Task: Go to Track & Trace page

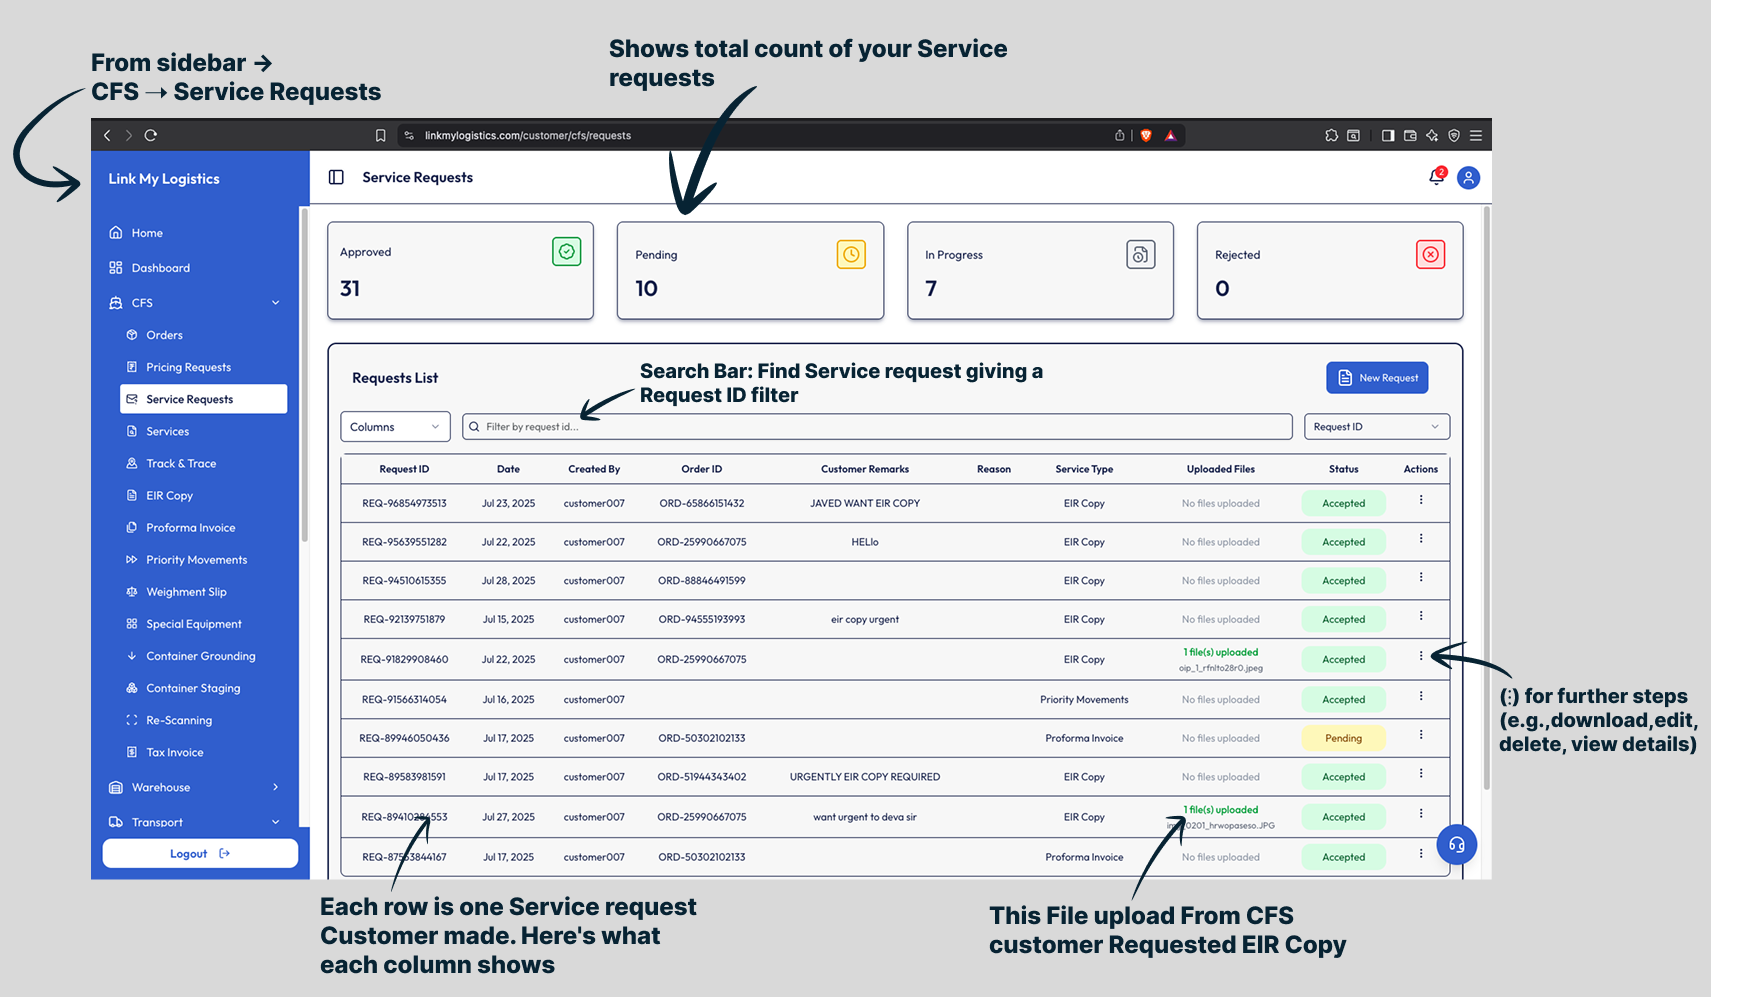Action: click(x=181, y=463)
